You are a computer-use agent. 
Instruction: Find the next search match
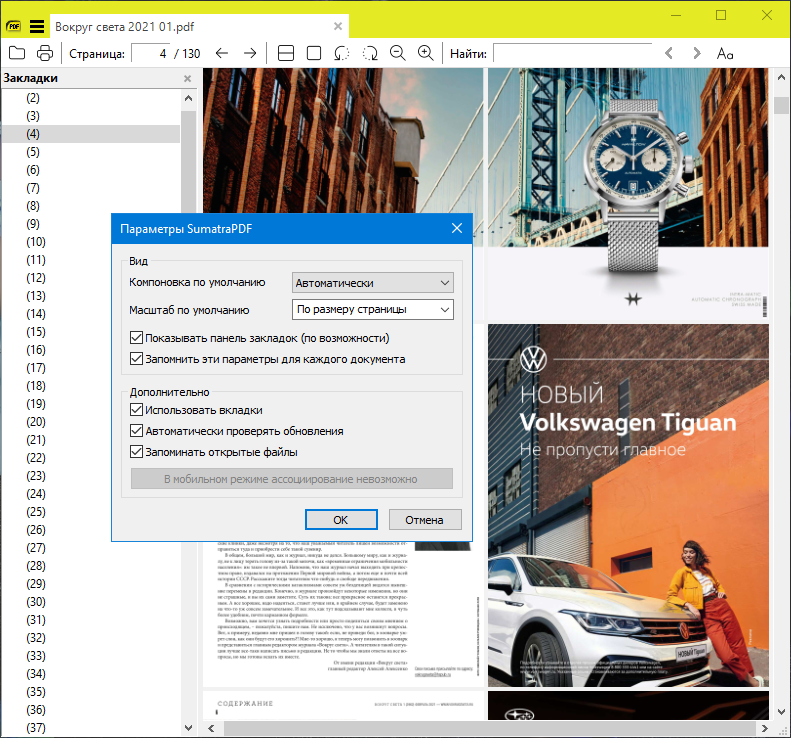pos(697,53)
